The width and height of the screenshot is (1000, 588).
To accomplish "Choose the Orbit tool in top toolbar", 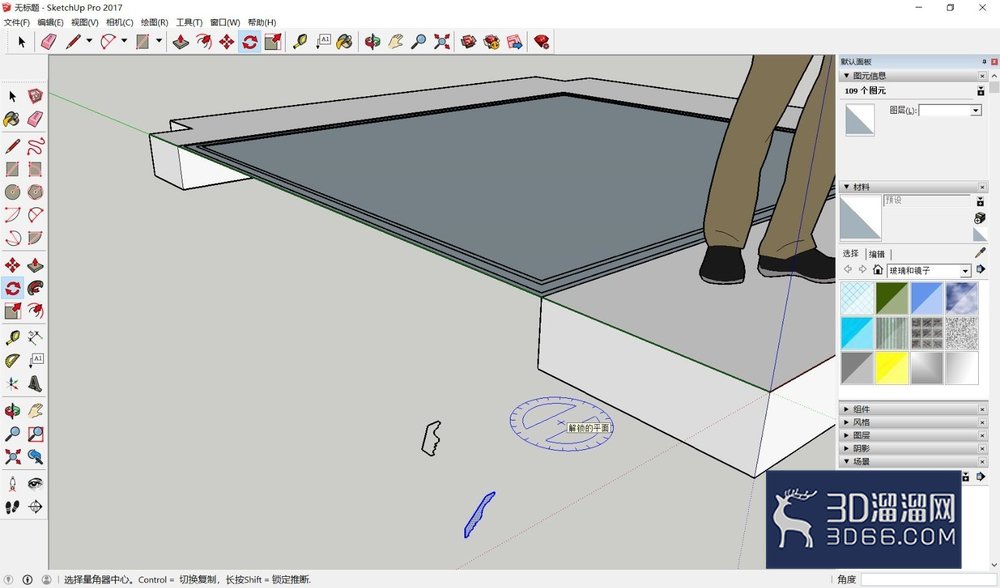I will (372, 42).
